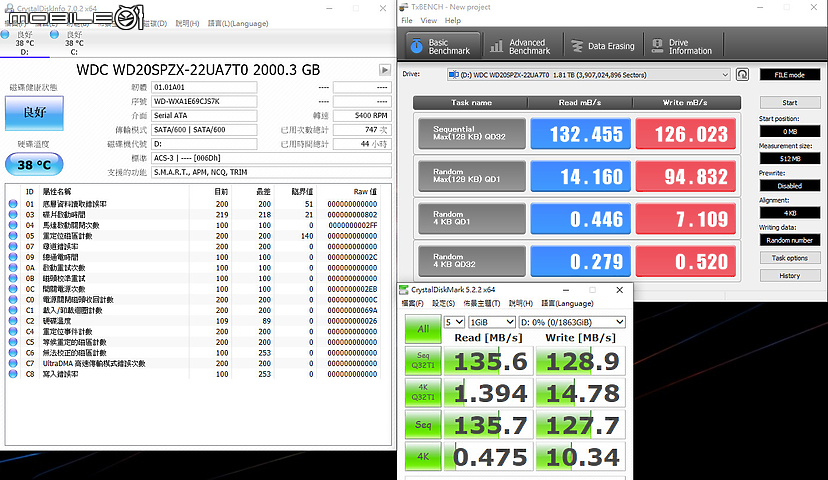The image size is (828, 480).
Task: Open History in TxBENCH
Action: point(789,276)
